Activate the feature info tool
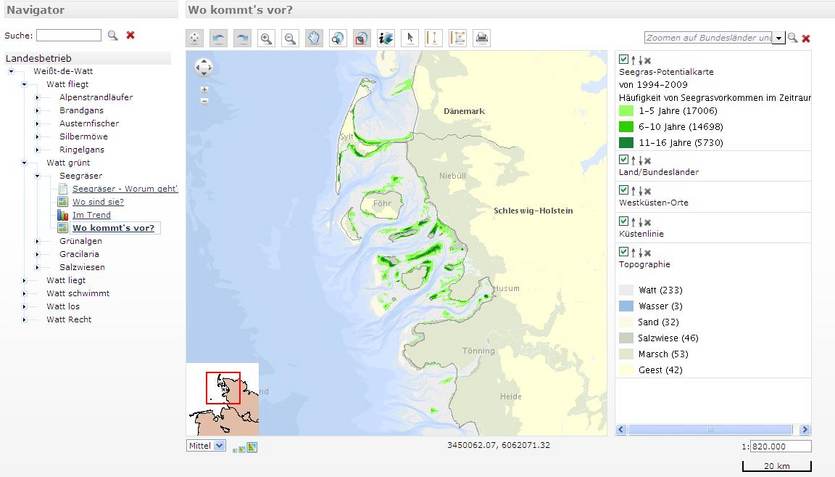This screenshot has width=835, height=477. click(x=386, y=38)
